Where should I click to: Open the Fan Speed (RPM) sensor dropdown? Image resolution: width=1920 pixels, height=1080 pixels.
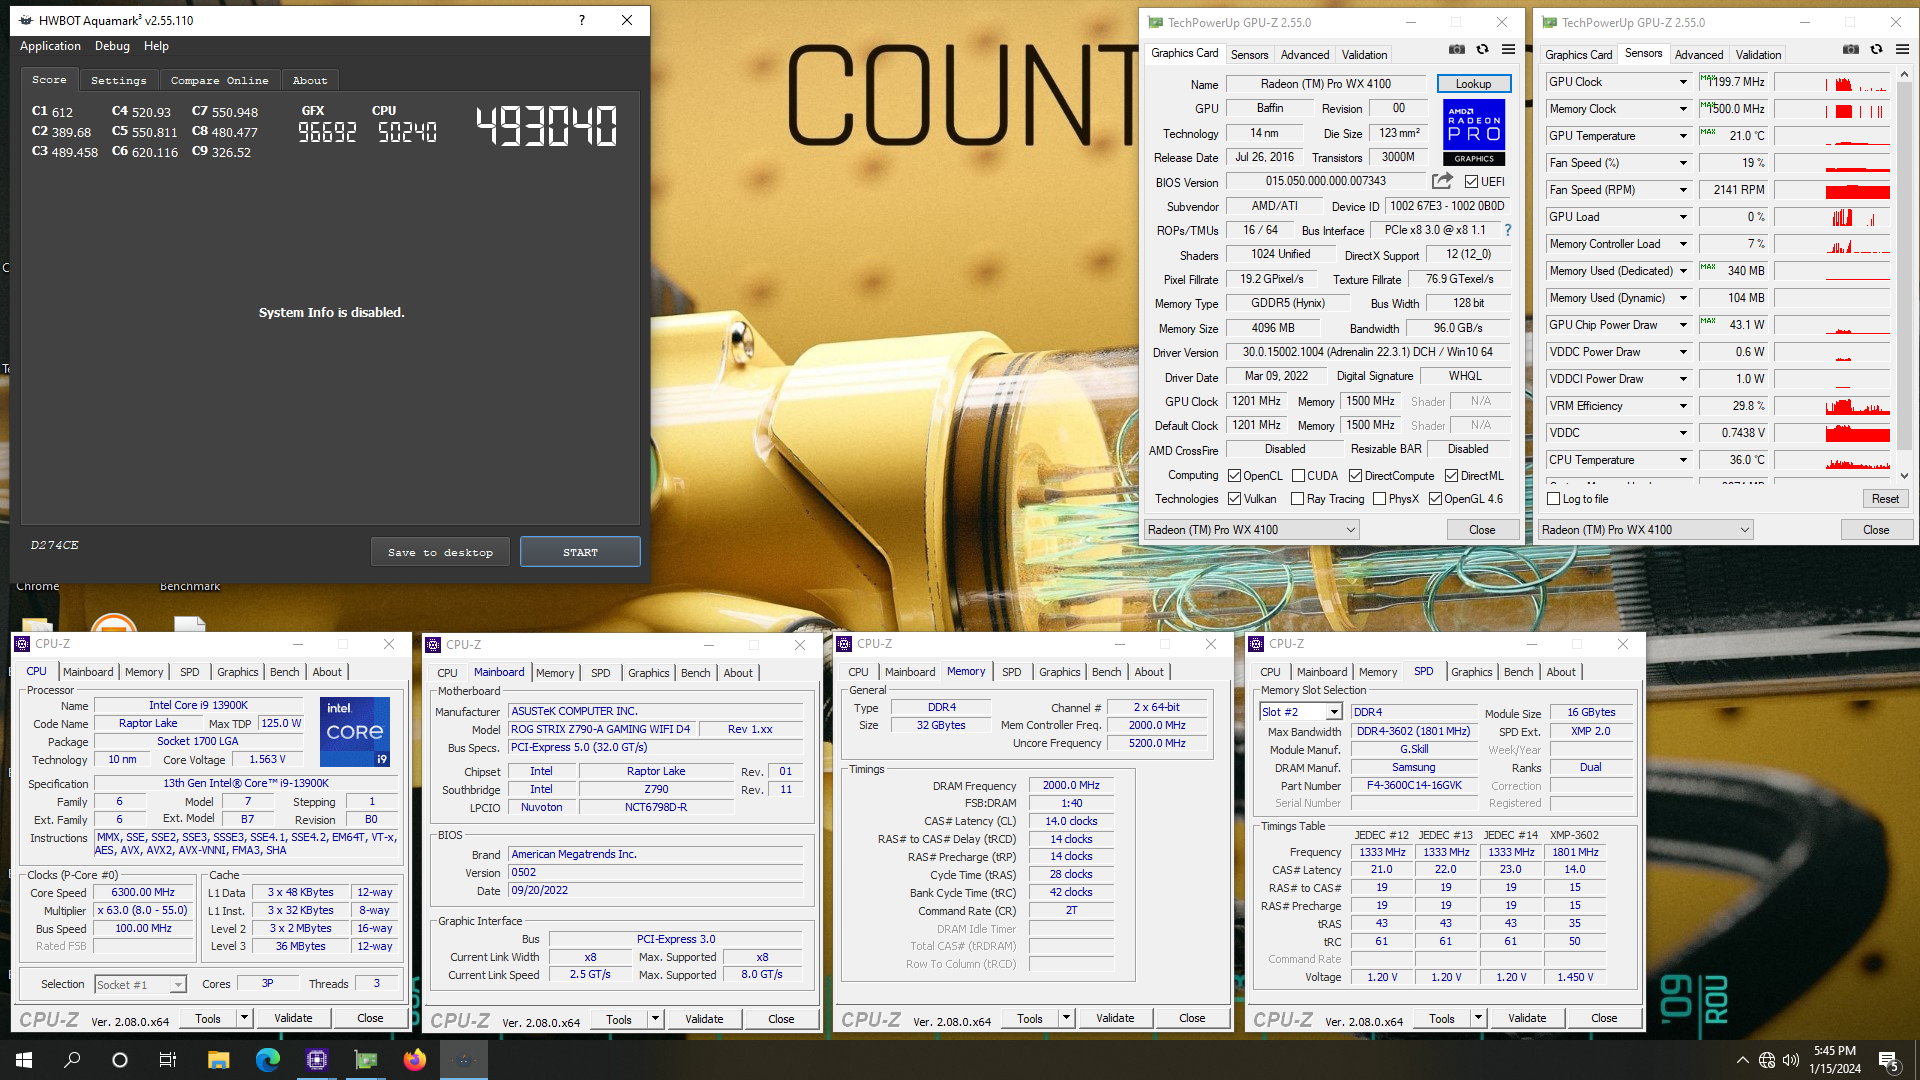[x=1683, y=190]
